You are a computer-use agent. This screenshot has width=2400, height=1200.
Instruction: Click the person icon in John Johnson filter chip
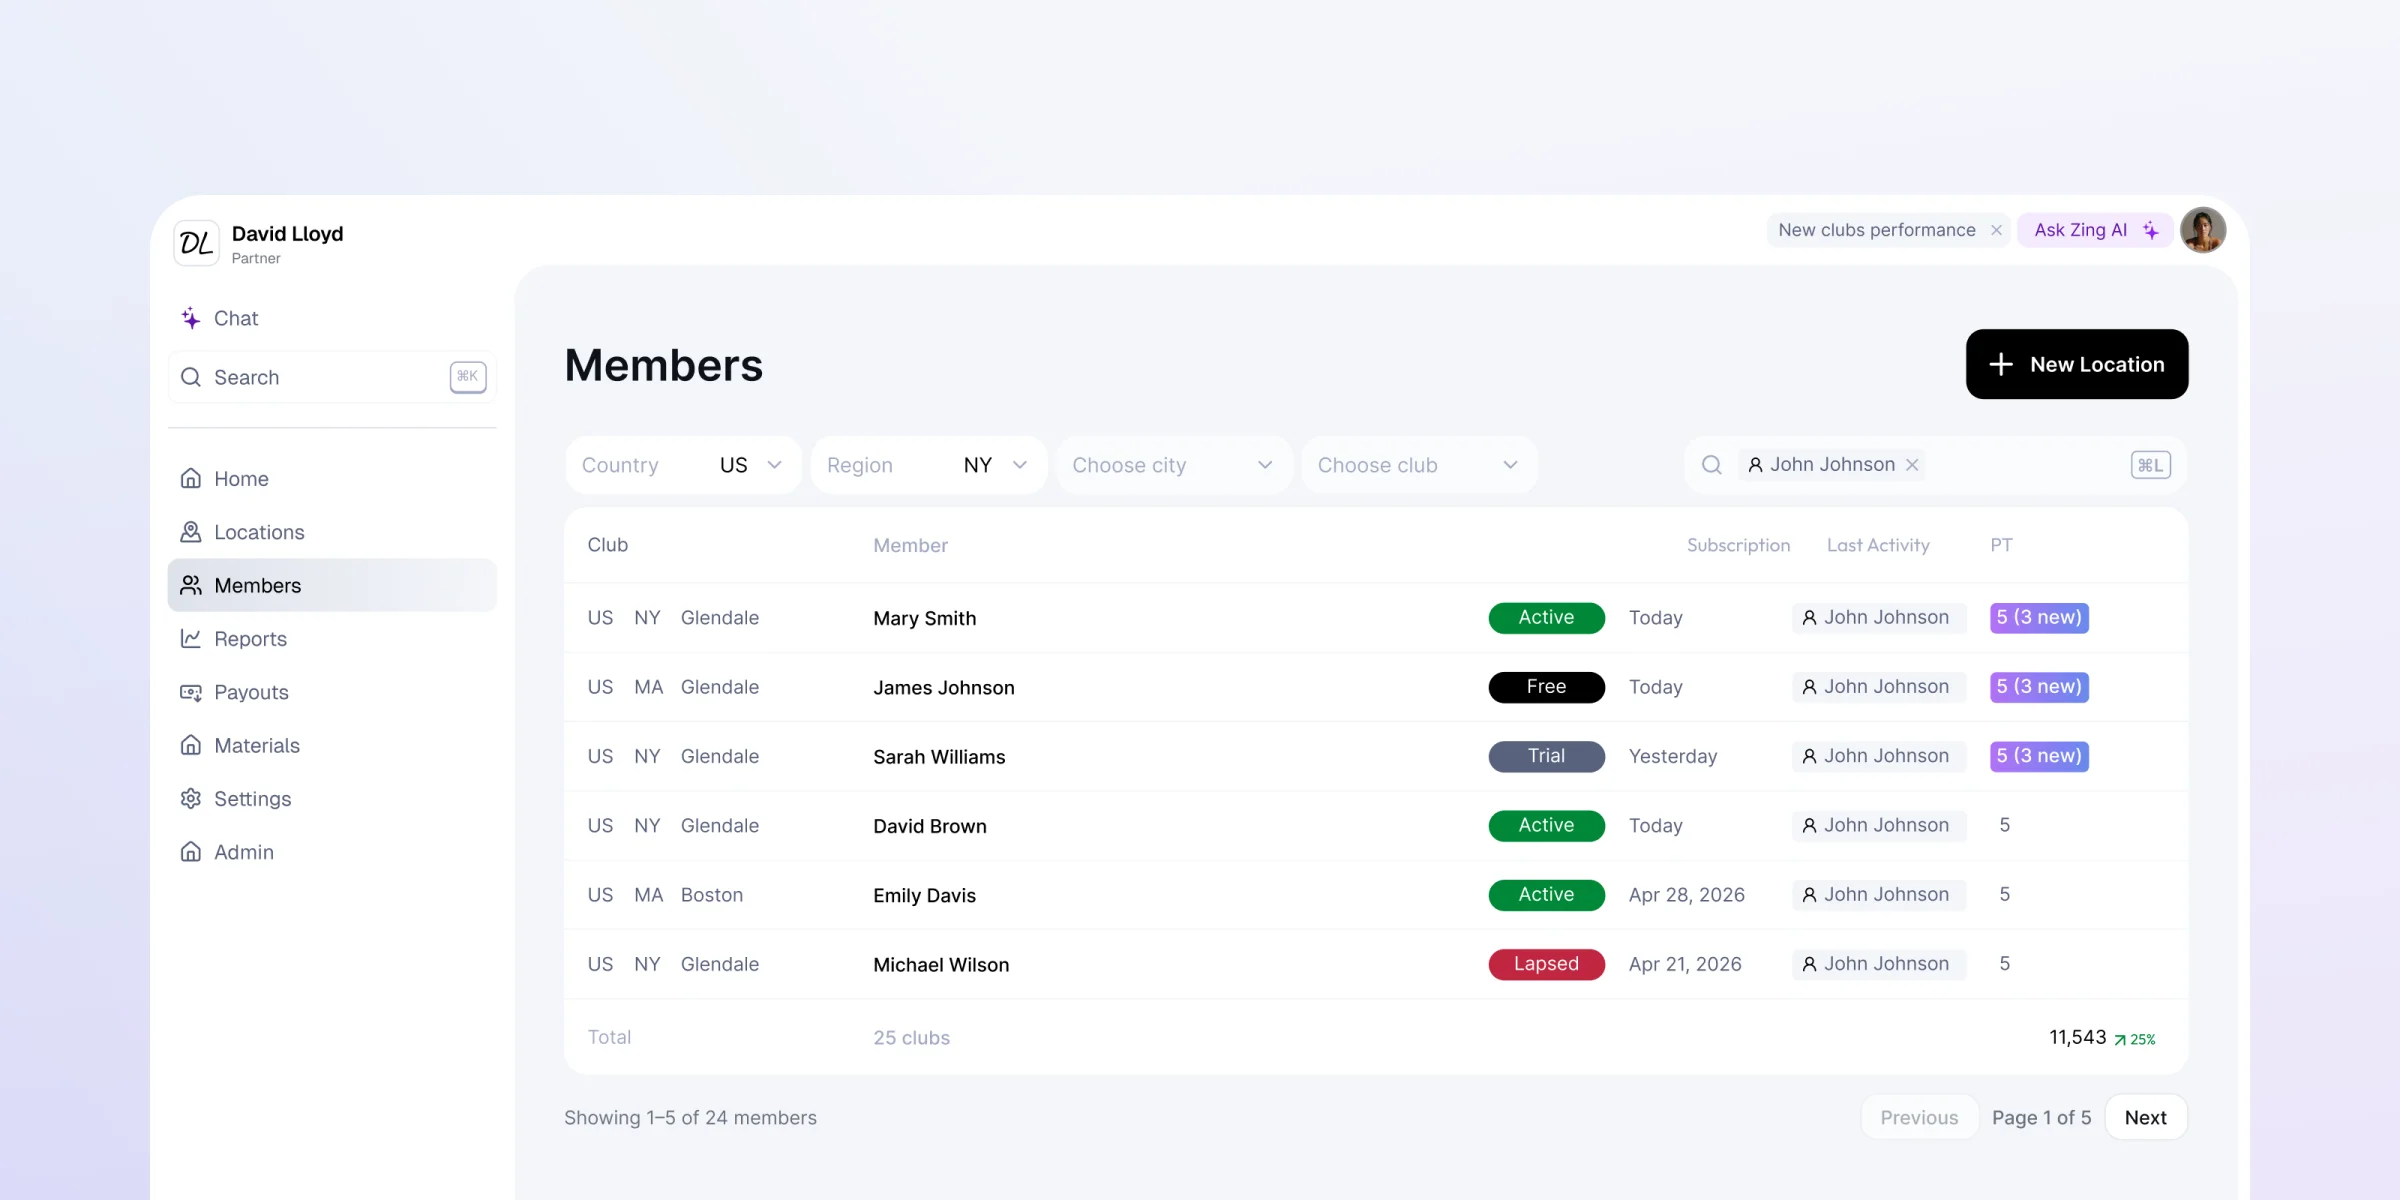click(1755, 465)
